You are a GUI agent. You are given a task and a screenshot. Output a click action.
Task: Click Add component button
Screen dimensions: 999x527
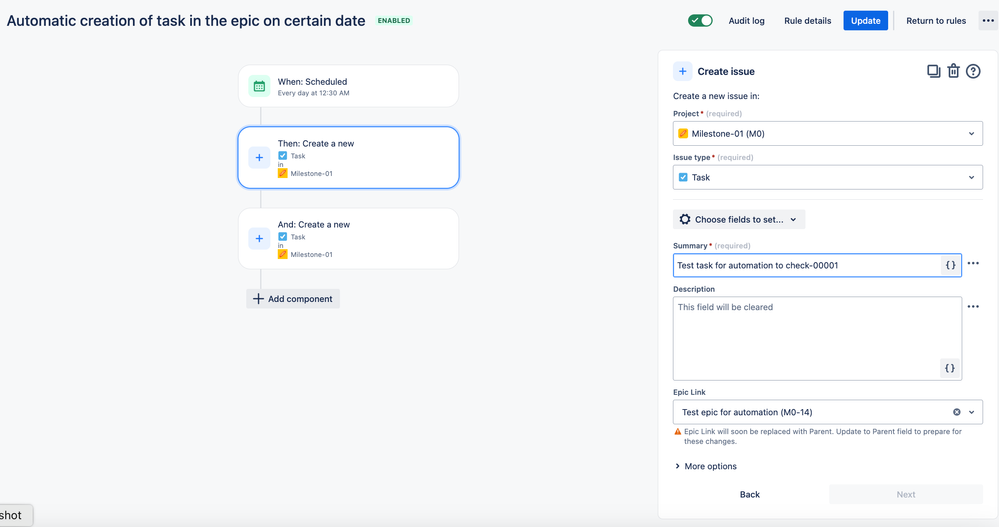click(293, 299)
